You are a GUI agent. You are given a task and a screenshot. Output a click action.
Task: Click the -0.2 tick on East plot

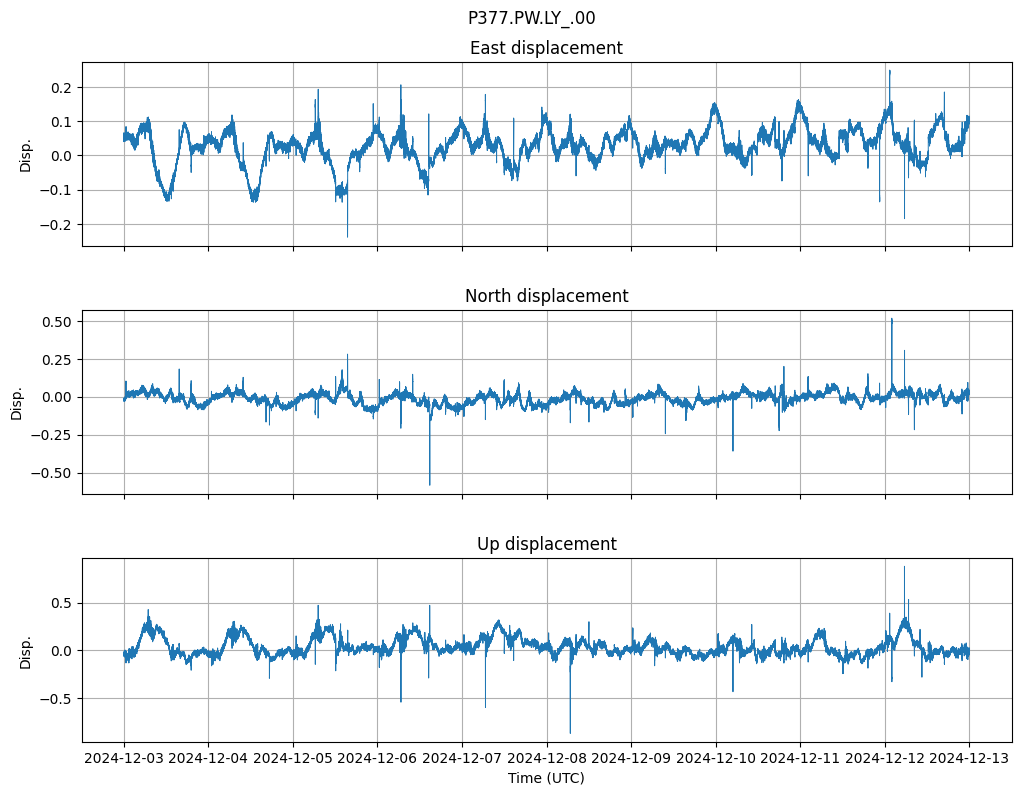coord(58,224)
